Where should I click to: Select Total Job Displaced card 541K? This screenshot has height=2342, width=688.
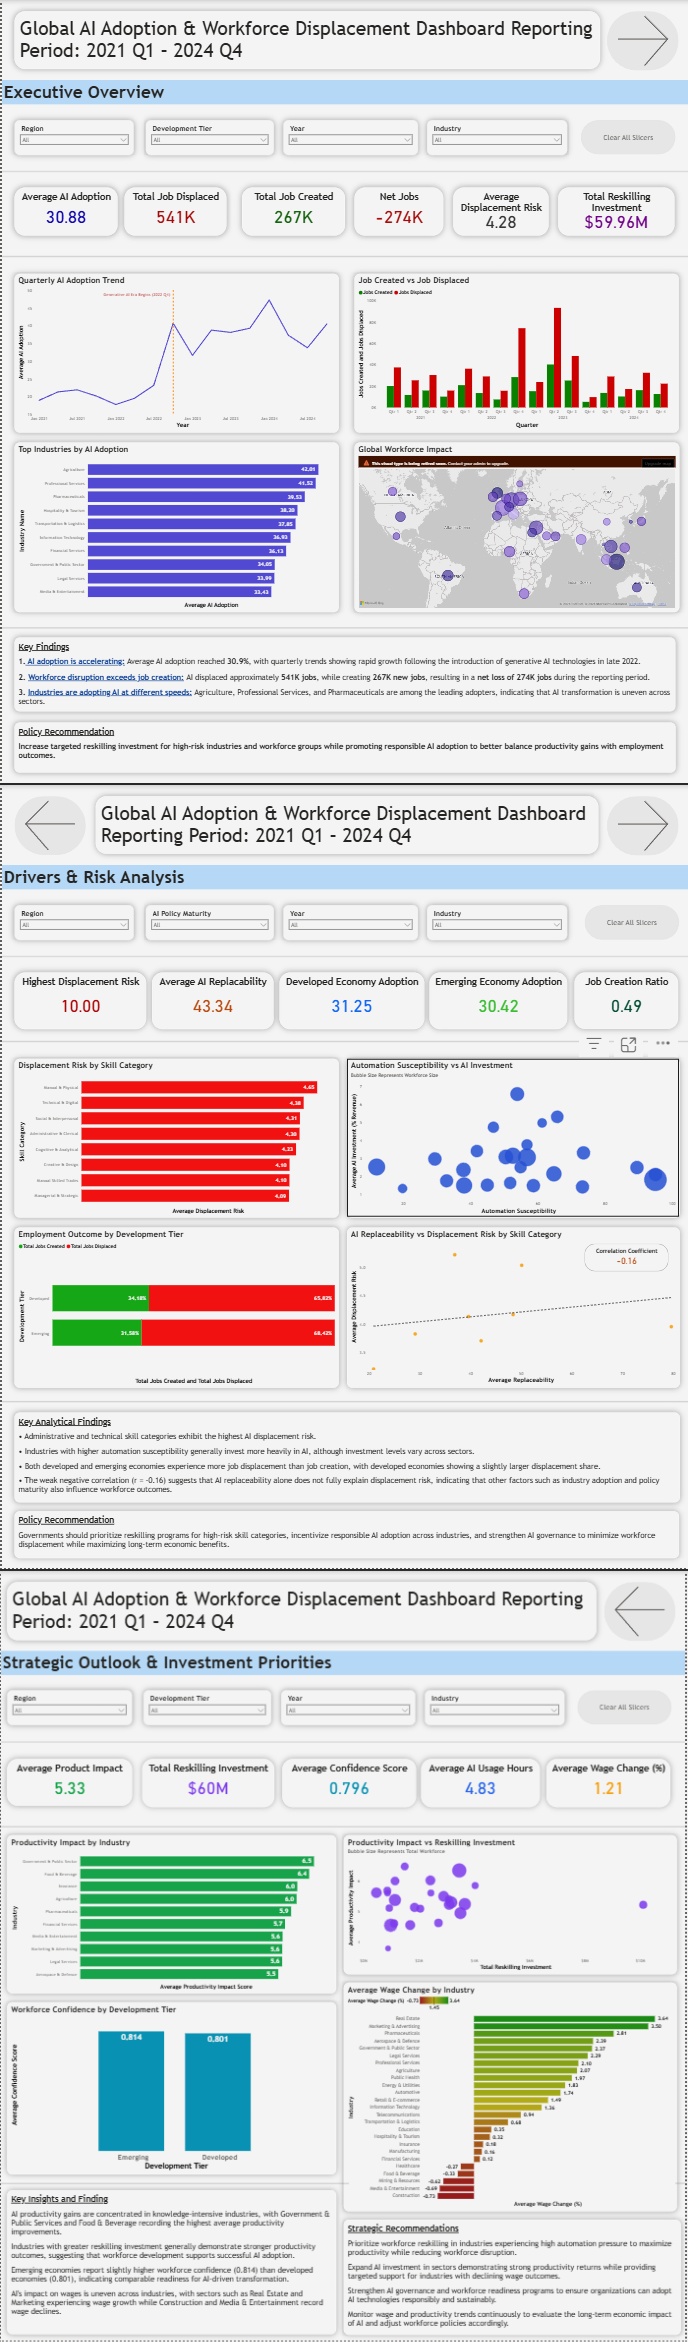coord(176,210)
